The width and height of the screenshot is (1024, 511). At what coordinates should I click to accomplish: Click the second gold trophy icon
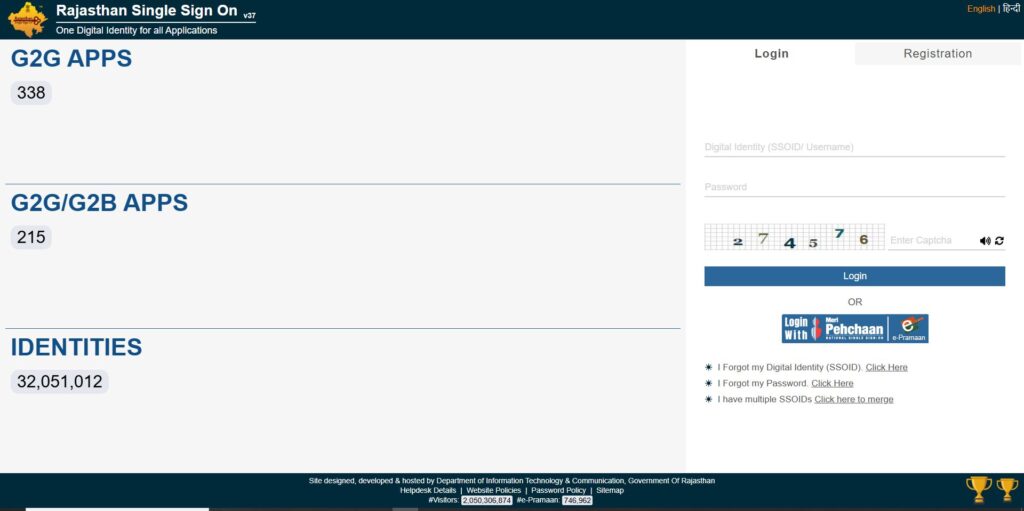1007,489
